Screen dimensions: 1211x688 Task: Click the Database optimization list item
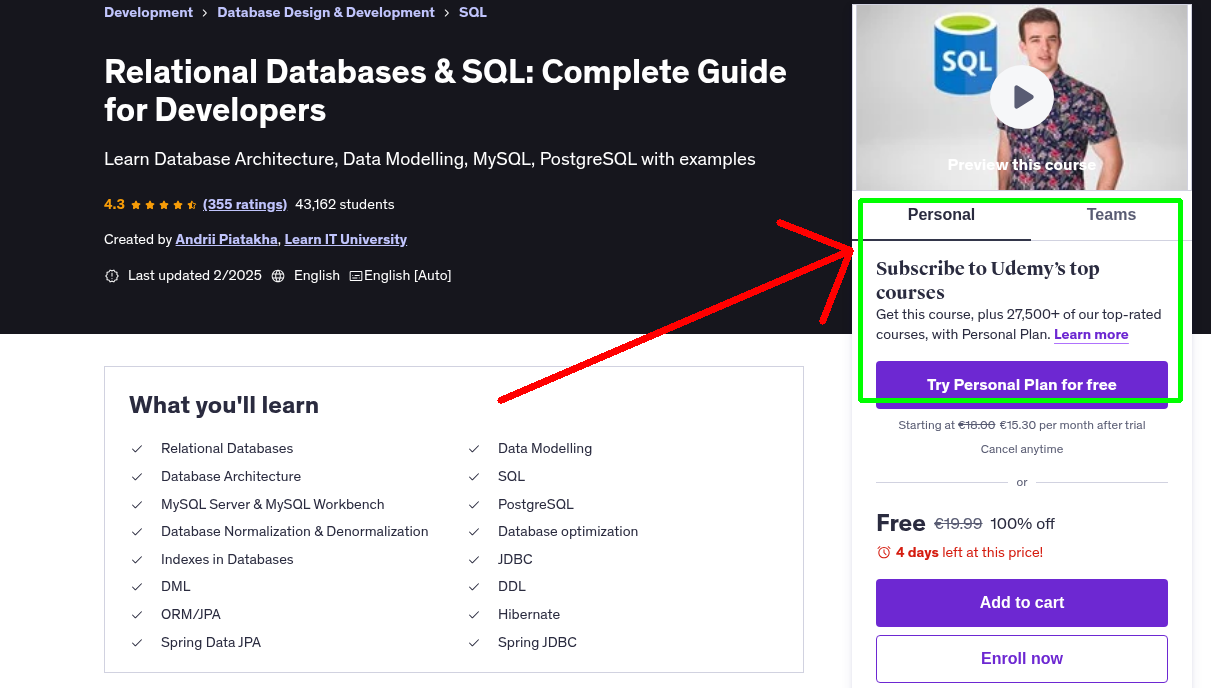[x=568, y=532]
